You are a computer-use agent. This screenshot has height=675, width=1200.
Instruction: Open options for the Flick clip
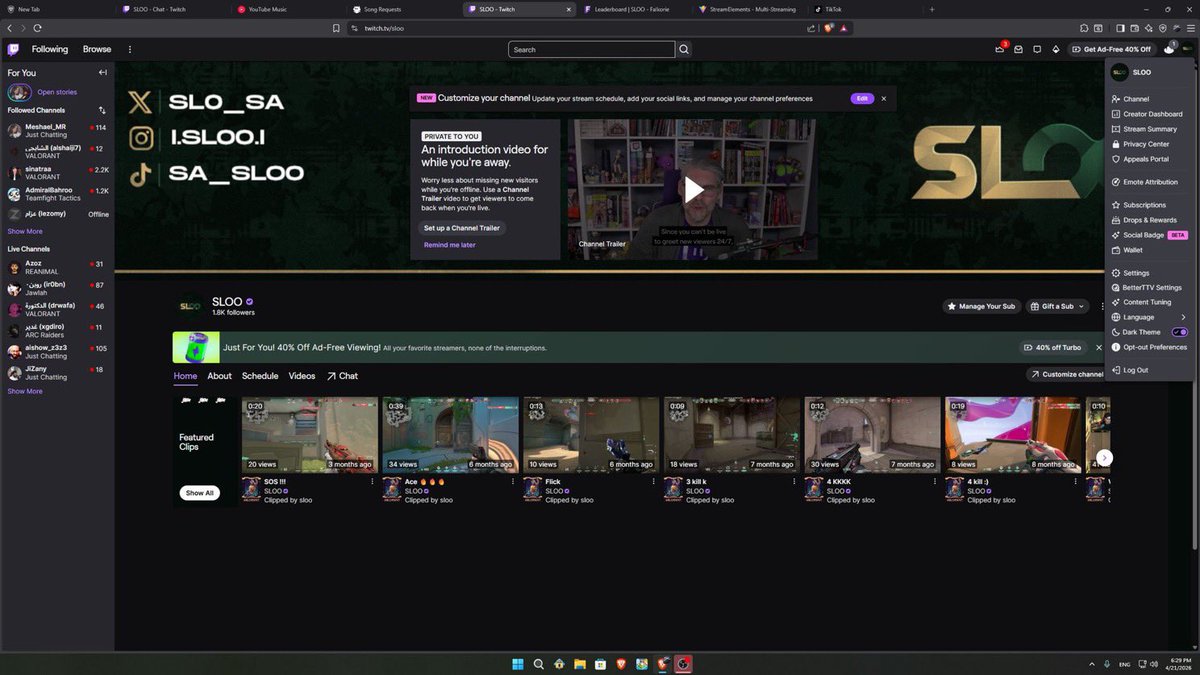(653, 481)
